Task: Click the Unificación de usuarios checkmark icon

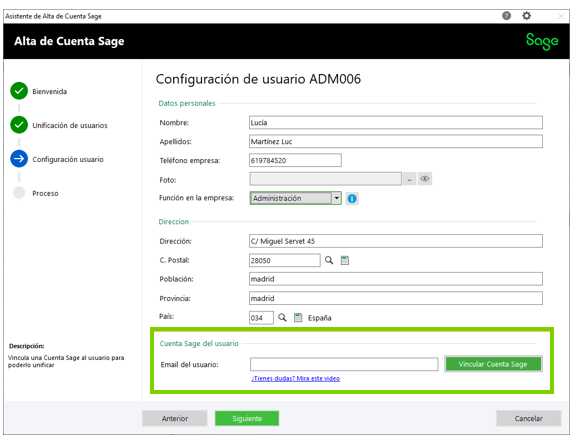Action: point(19,125)
